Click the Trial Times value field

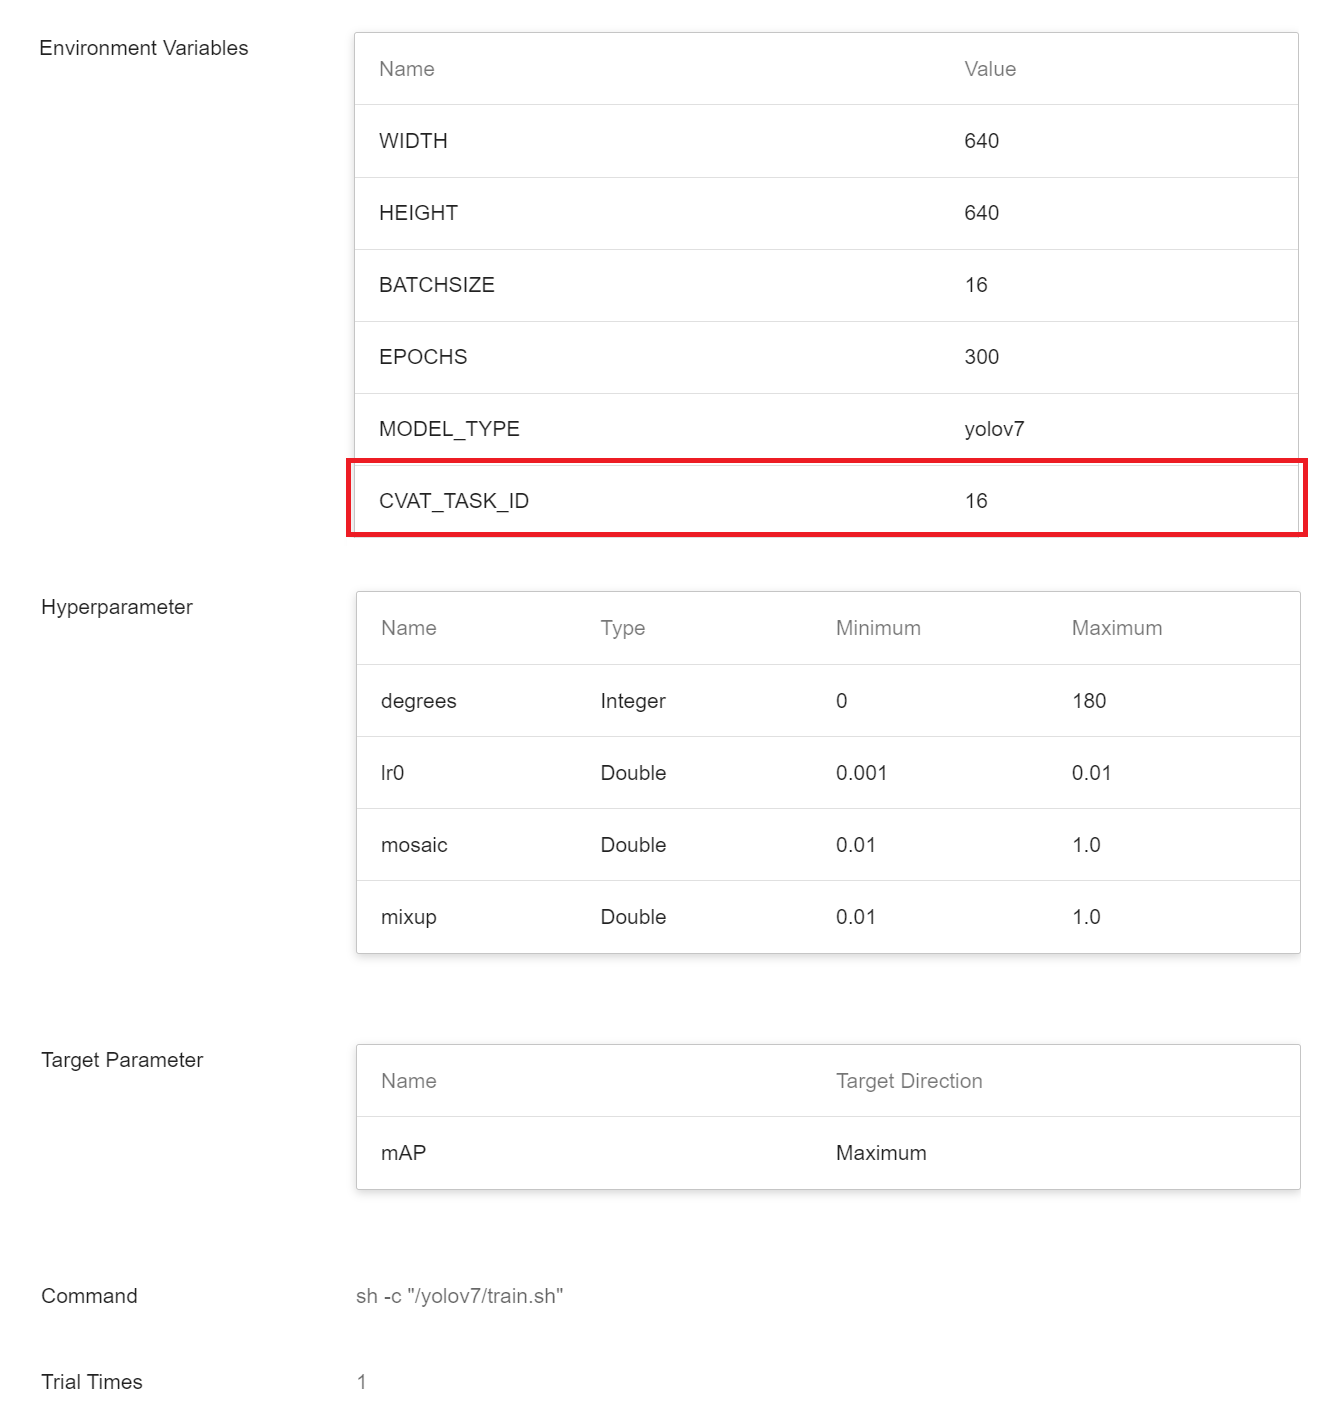(361, 1382)
